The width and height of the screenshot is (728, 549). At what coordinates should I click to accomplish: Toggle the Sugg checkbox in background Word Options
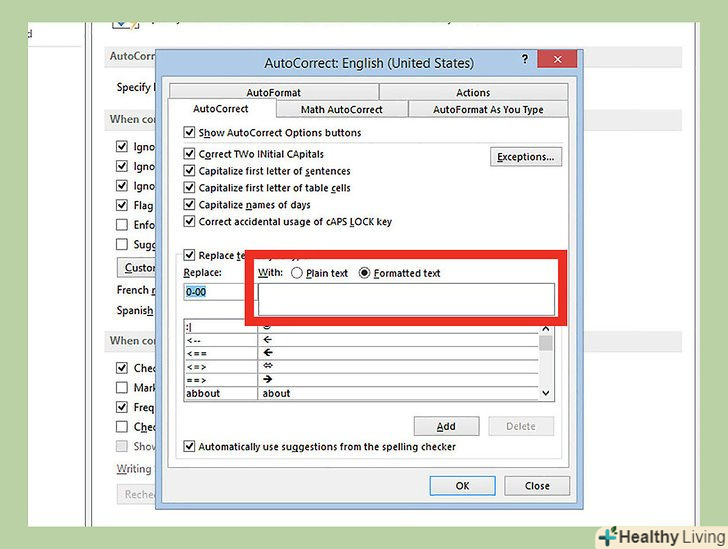(122, 244)
